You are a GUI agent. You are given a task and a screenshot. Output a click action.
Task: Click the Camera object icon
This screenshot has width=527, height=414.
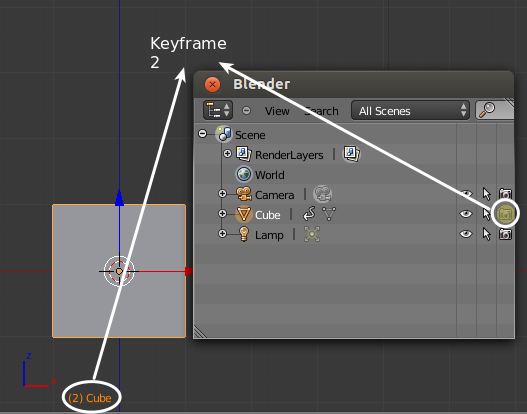click(244, 194)
